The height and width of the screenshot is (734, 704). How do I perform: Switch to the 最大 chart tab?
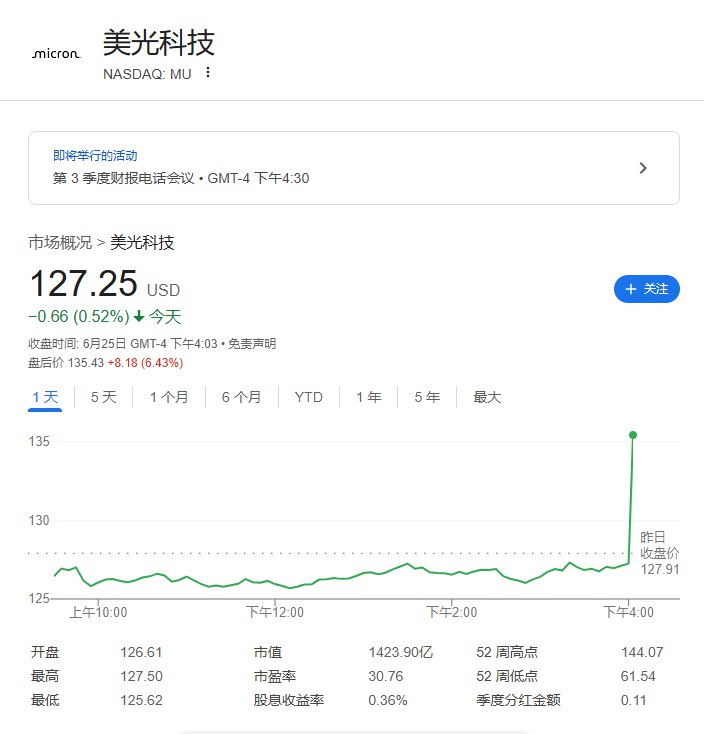487,397
